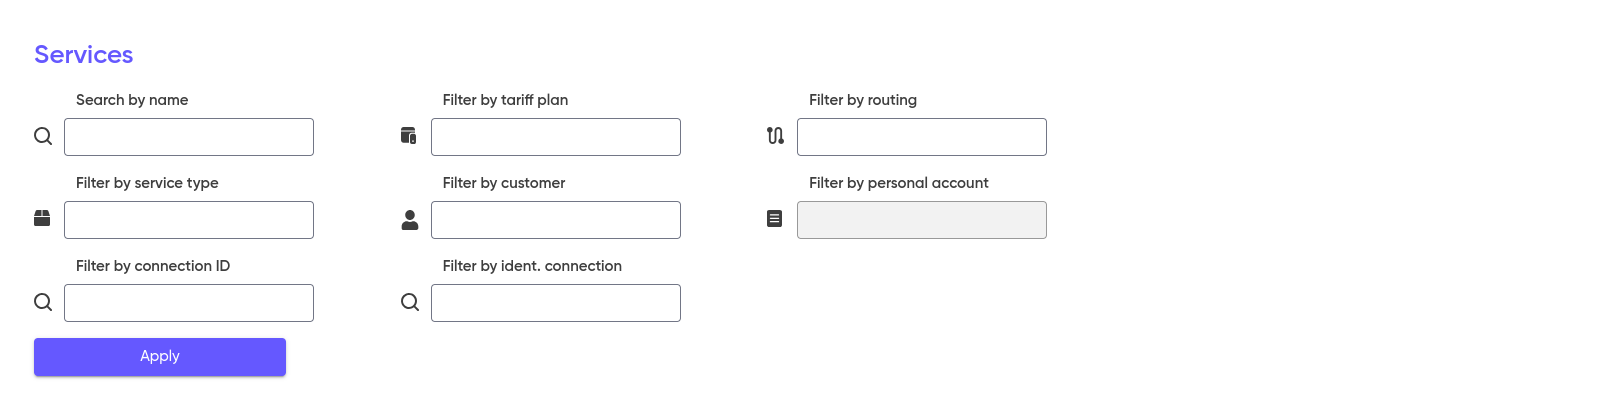
Task: Open the Filter by service type field
Action: point(189,220)
